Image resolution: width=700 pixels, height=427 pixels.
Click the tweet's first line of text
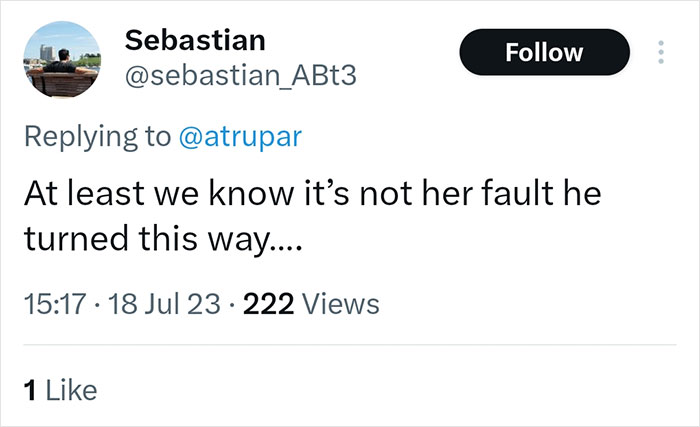pyautogui.click(x=311, y=193)
